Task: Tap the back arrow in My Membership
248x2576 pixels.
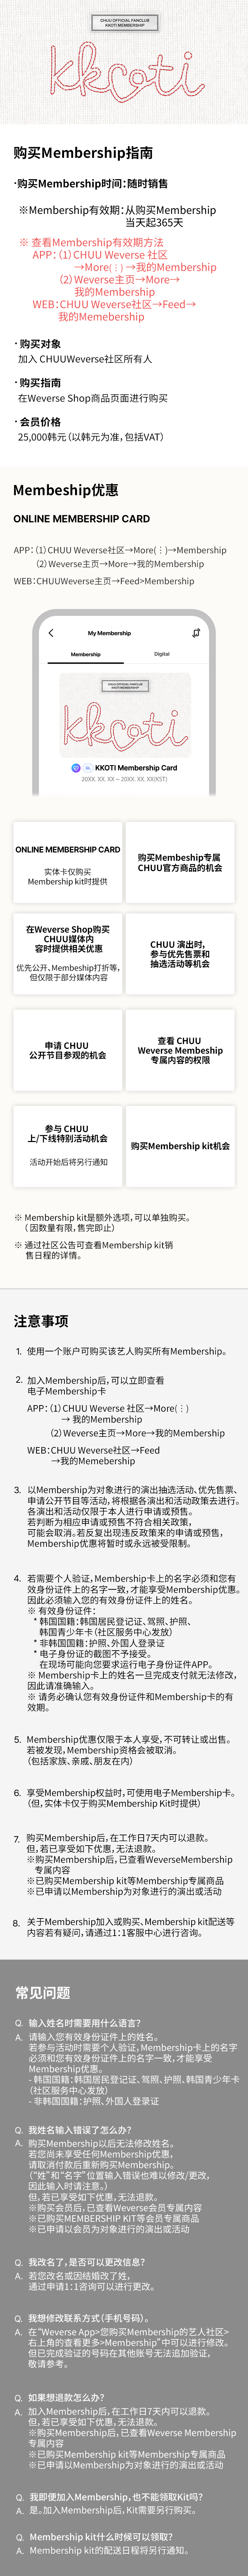Action: point(51,632)
